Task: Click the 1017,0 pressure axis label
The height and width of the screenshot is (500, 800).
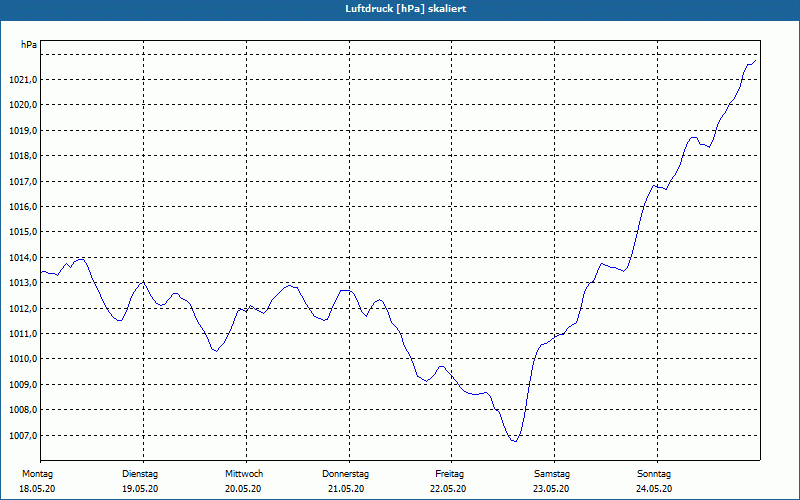Action: pos(23,181)
